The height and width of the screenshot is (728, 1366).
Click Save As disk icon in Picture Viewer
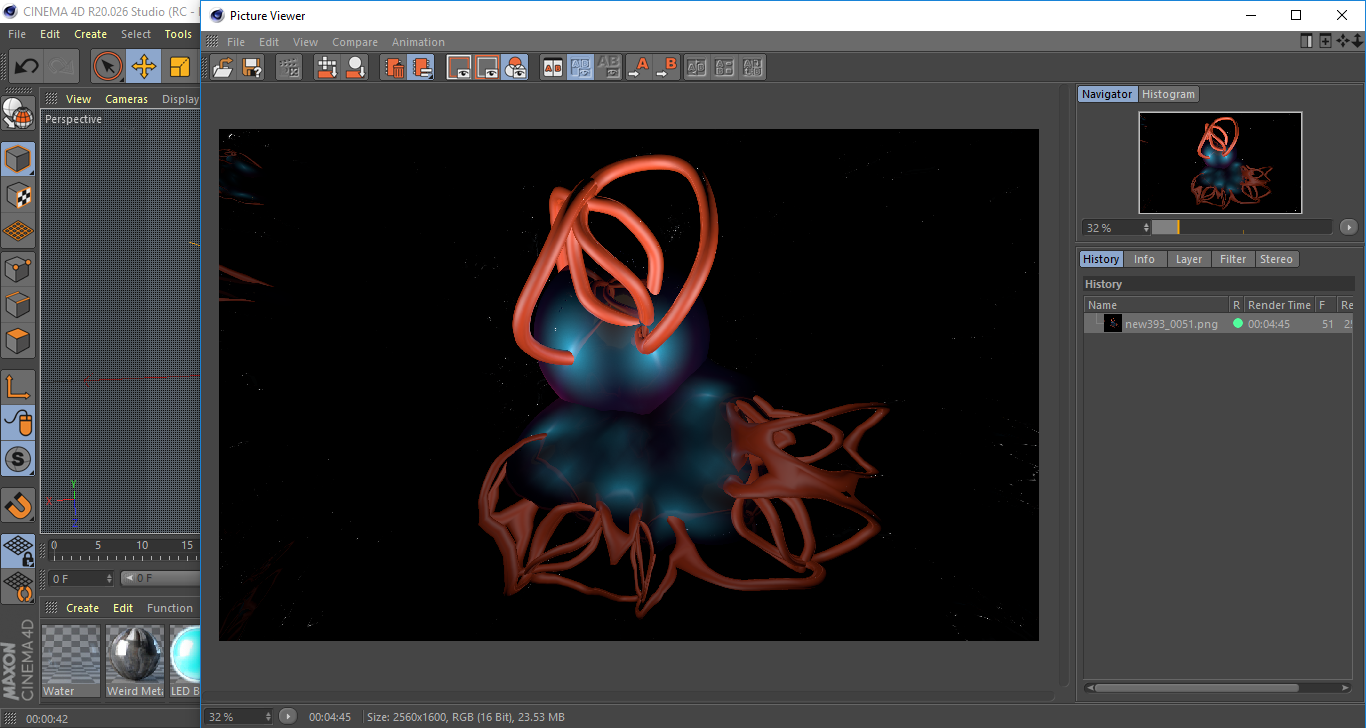pyautogui.click(x=252, y=67)
